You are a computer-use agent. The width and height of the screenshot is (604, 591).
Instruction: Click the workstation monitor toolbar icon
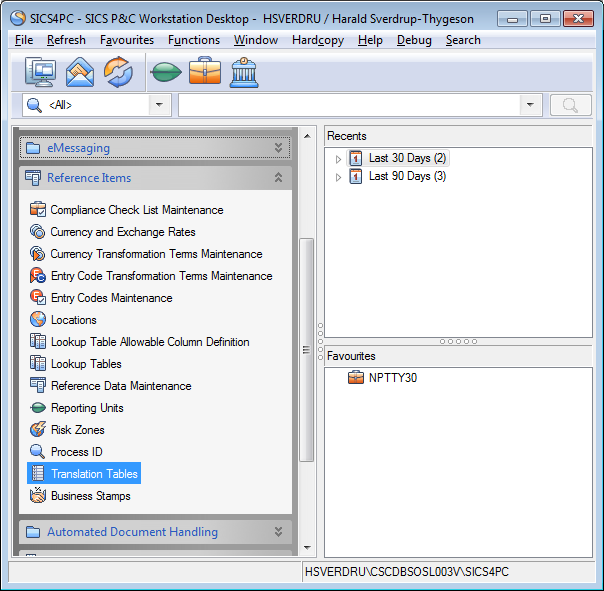[40, 73]
